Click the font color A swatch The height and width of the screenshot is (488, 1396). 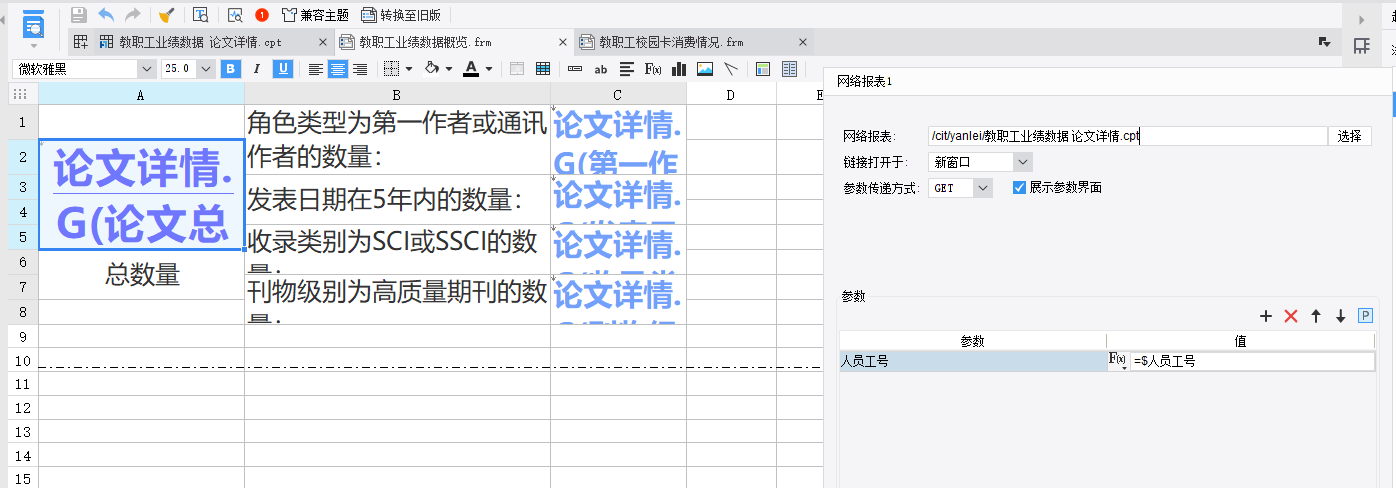pyautogui.click(x=472, y=69)
